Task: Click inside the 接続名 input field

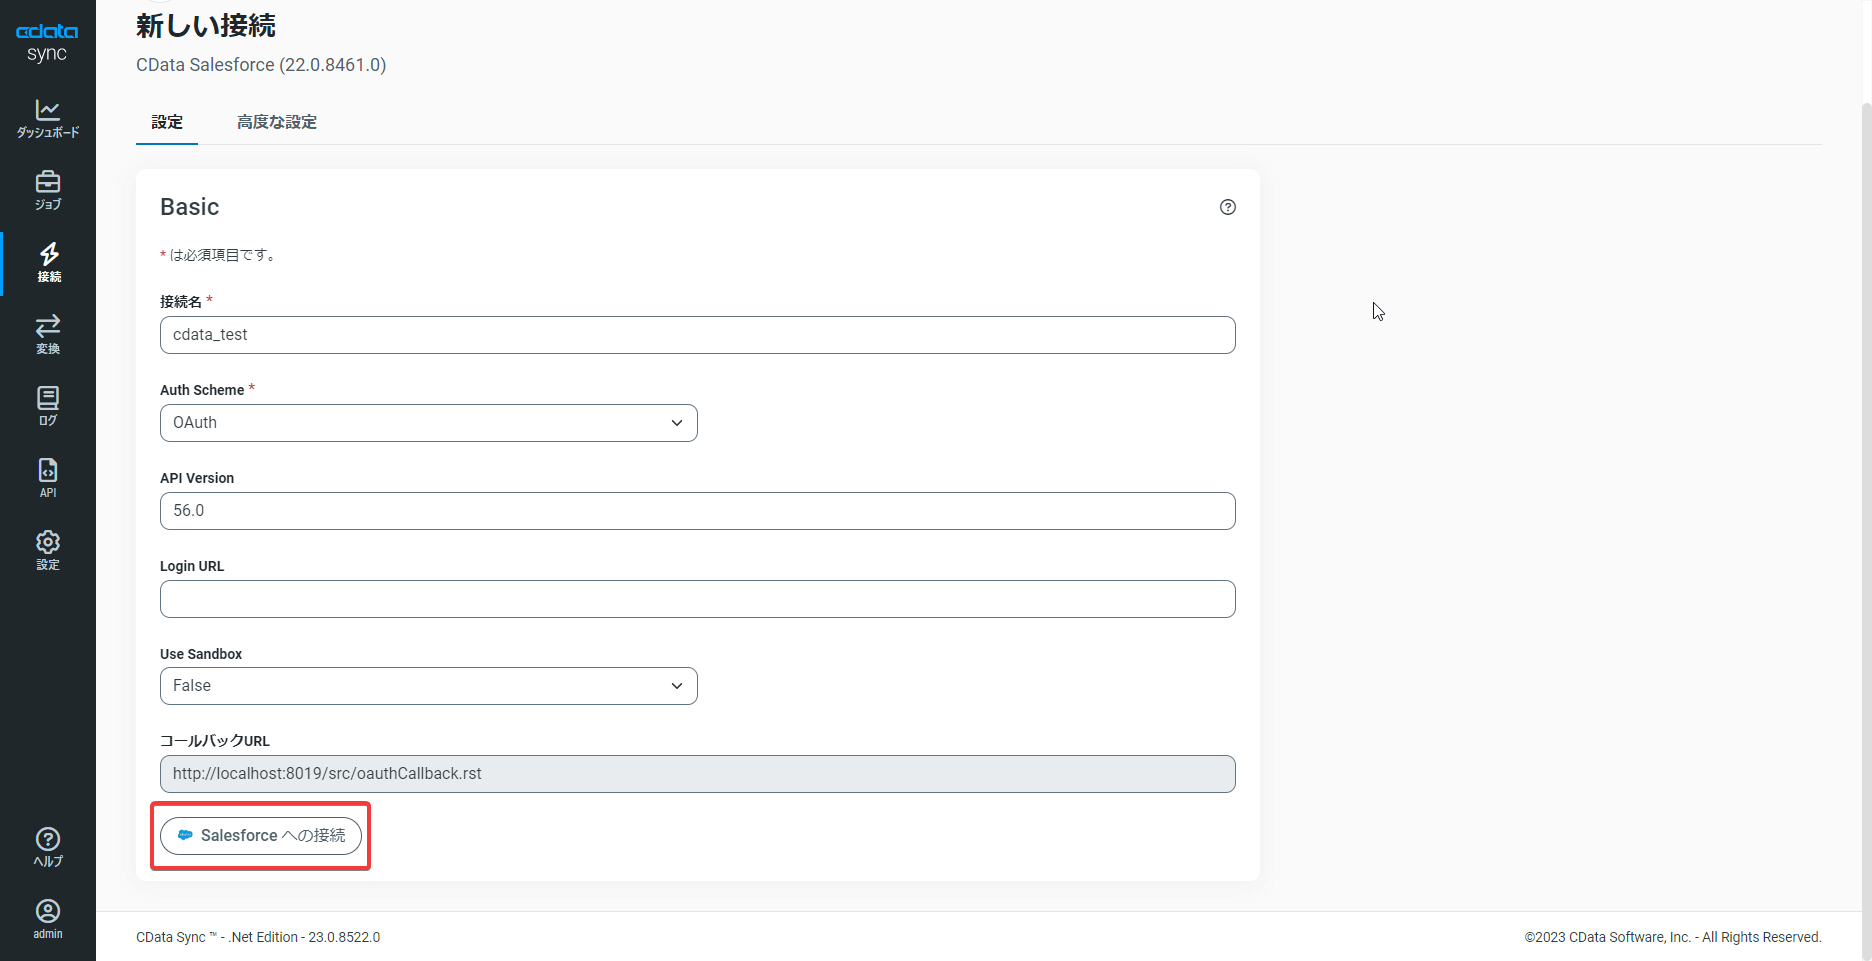Action: pyautogui.click(x=697, y=335)
